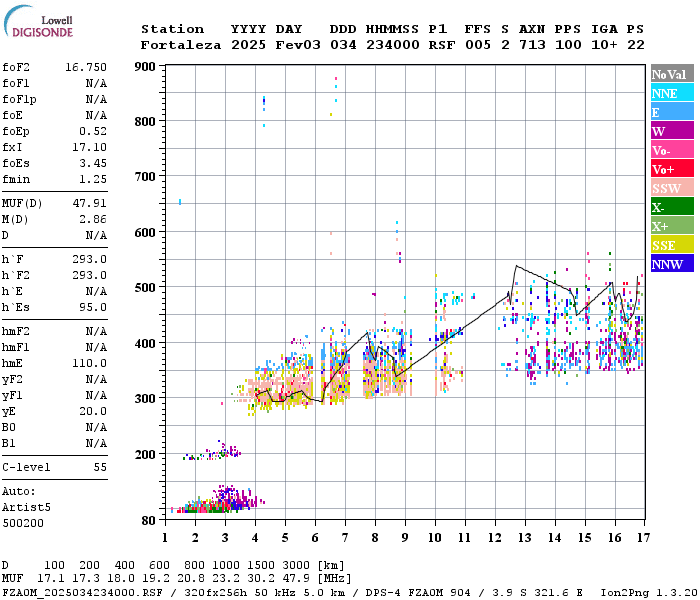This screenshot has width=700, height=600.
Task: Select the X+ light green legend swatch
Action: coord(672,226)
